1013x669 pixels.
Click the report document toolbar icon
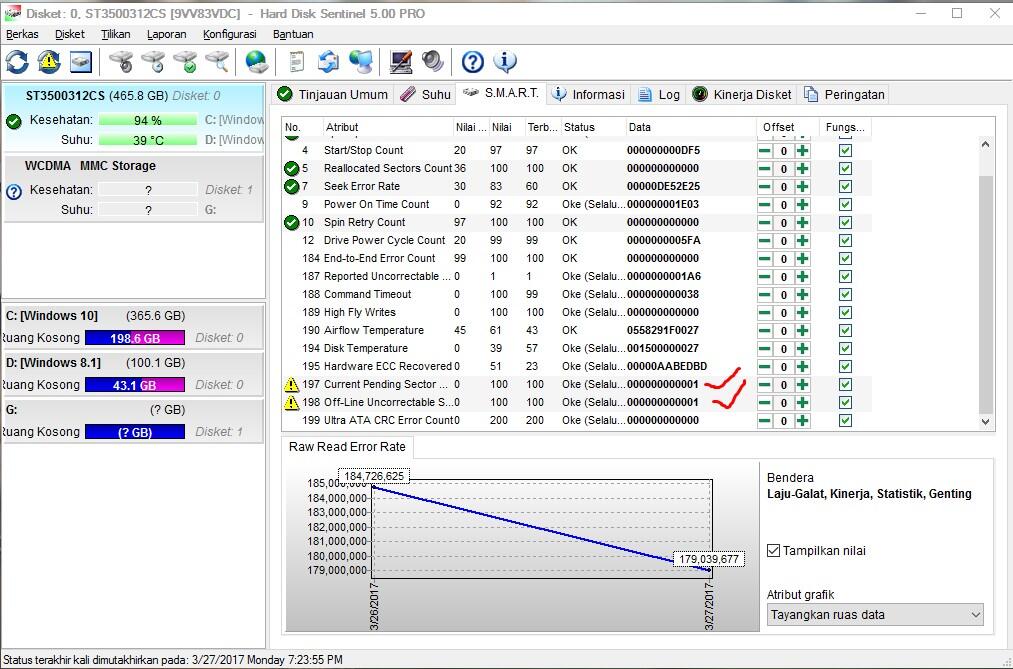tap(297, 62)
